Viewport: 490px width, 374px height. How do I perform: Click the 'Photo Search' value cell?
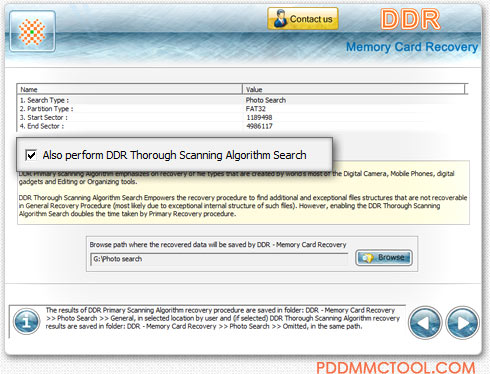tap(266, 100)
